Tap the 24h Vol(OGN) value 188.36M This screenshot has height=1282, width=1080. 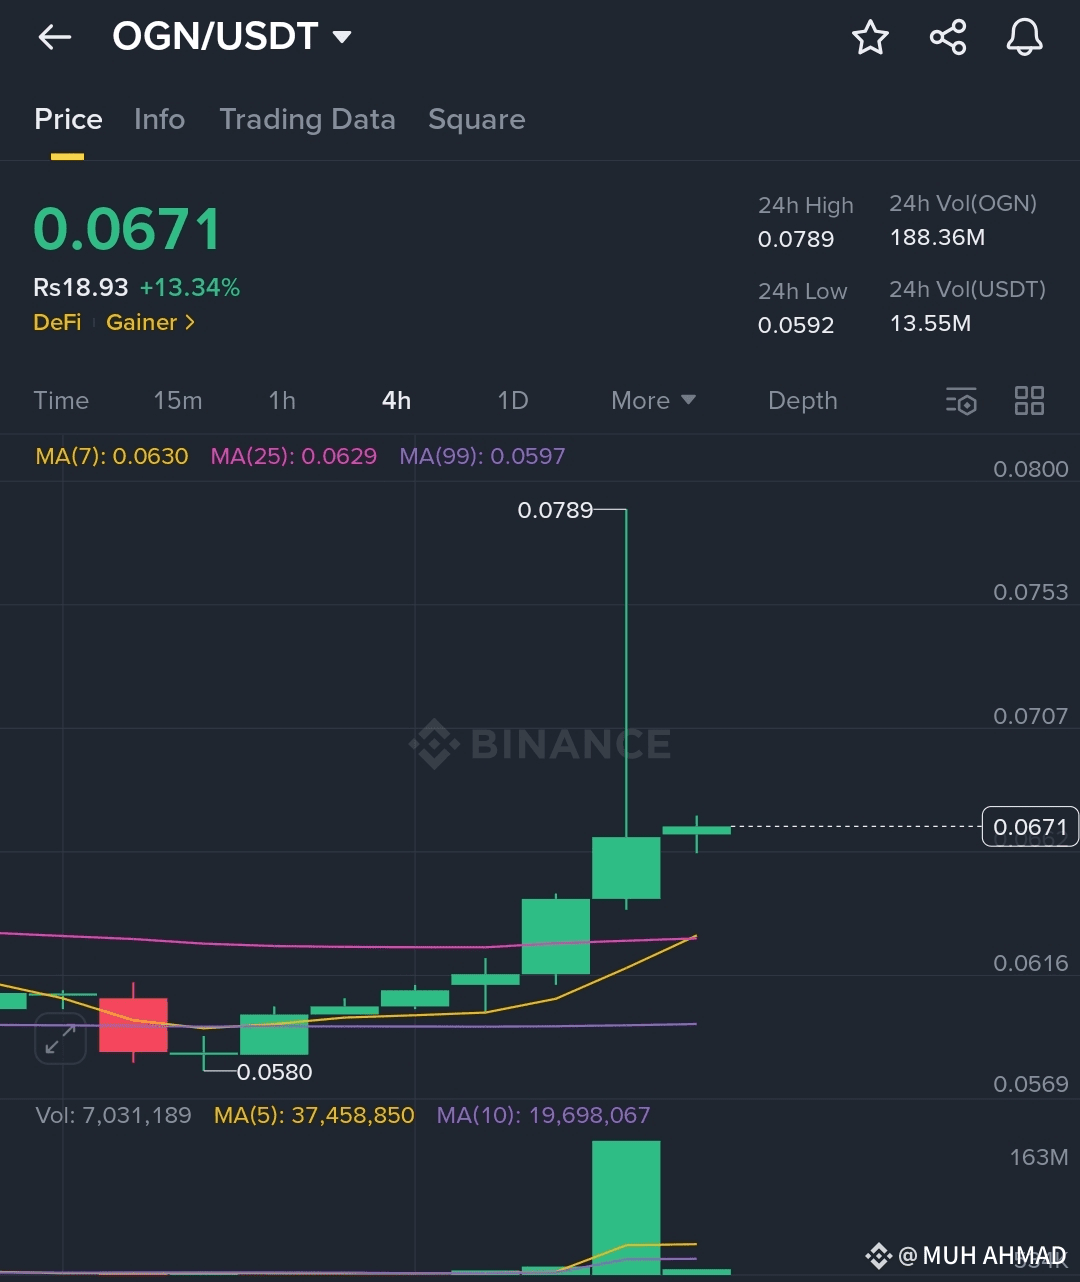[937, 238]
